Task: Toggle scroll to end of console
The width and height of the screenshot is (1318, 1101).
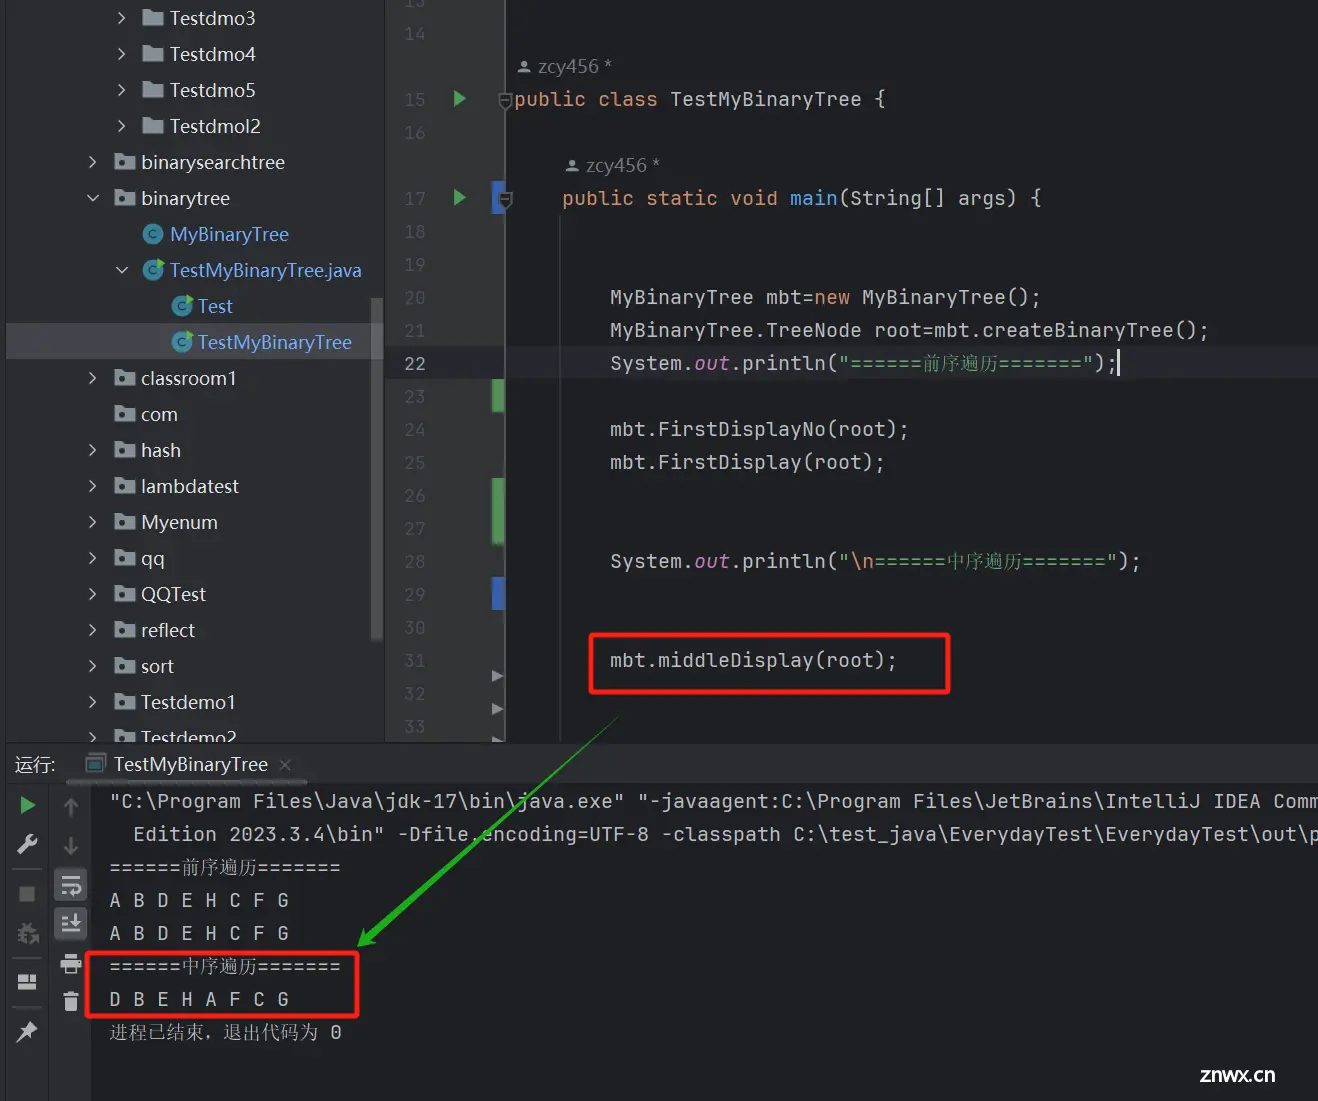Action: click(x=71, y=923)
